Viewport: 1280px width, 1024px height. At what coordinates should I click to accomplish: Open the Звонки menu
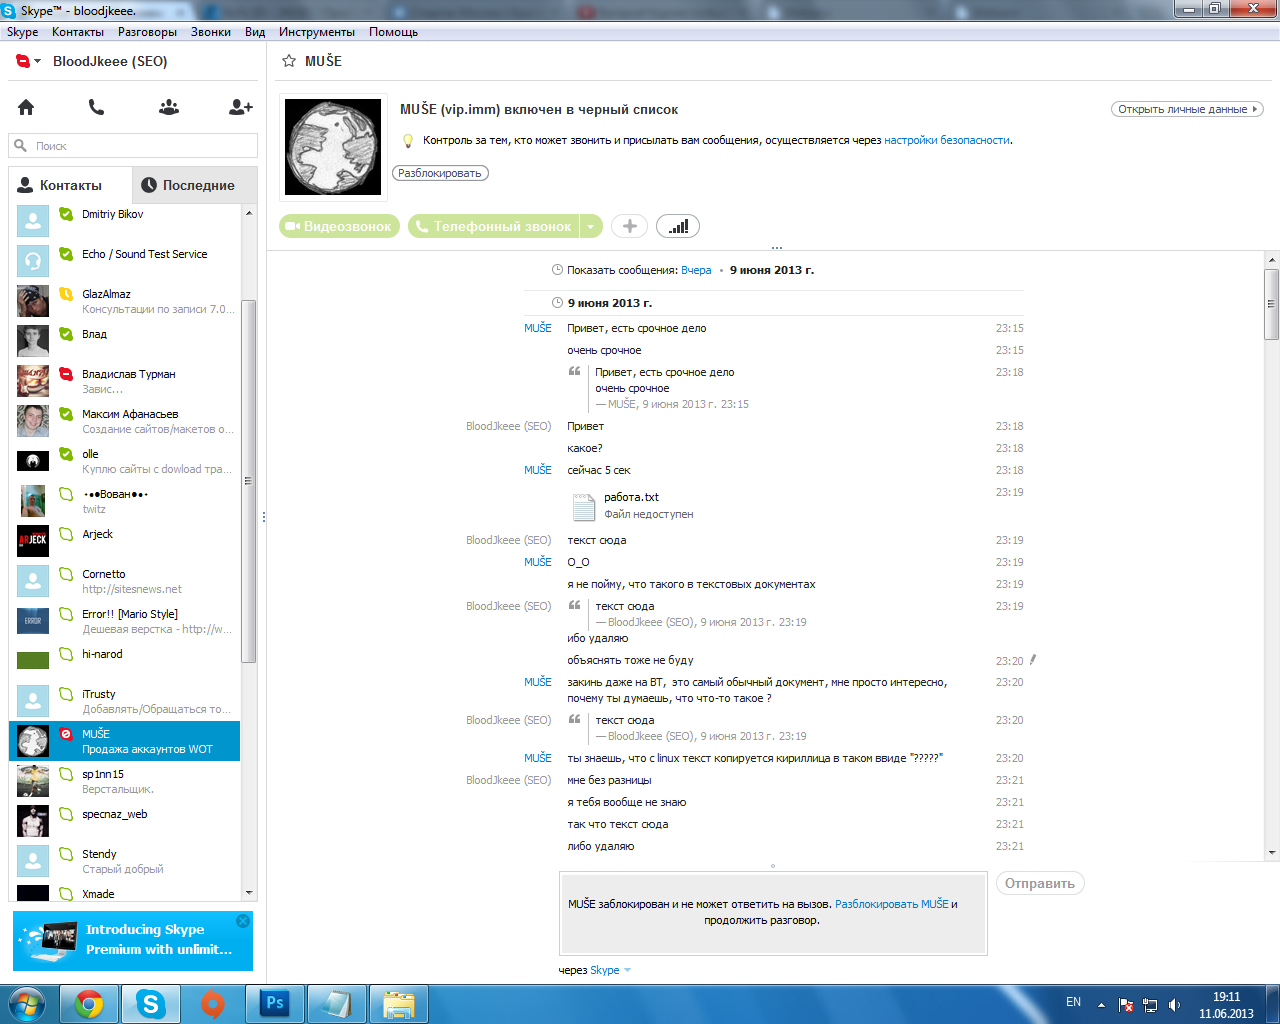[x=211, y=32]
